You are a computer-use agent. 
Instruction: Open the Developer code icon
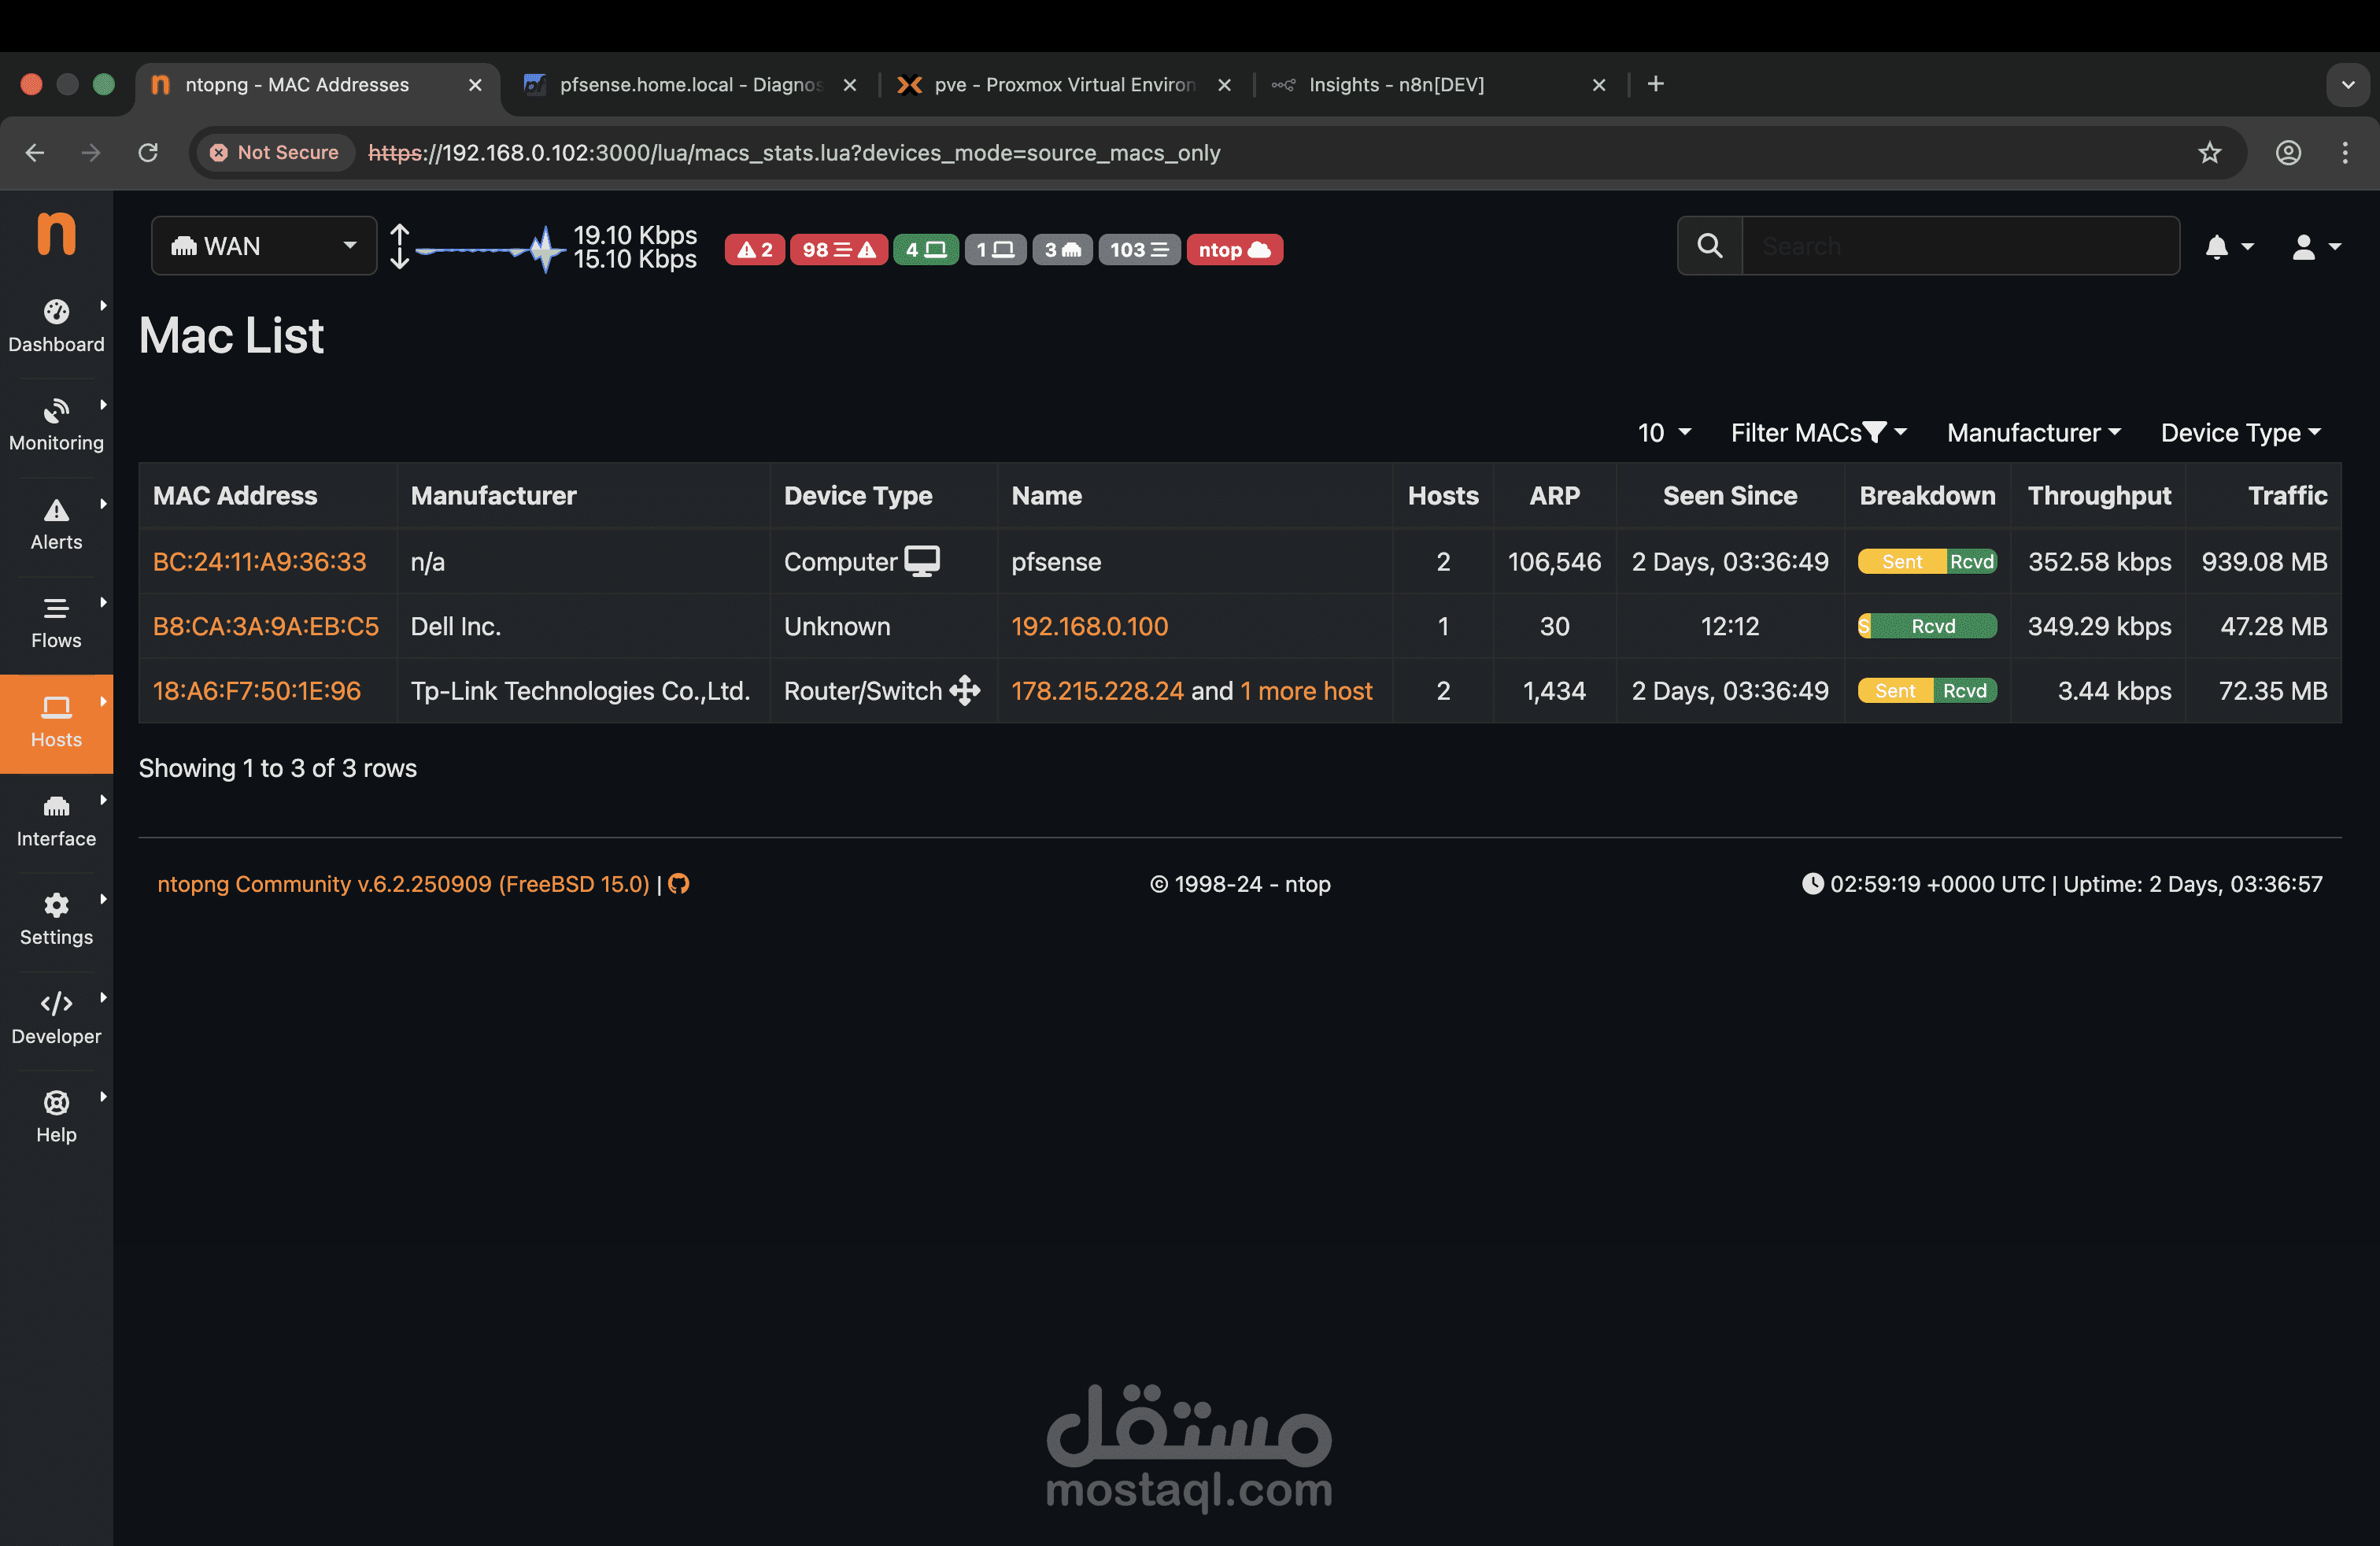pos(56,1003)
